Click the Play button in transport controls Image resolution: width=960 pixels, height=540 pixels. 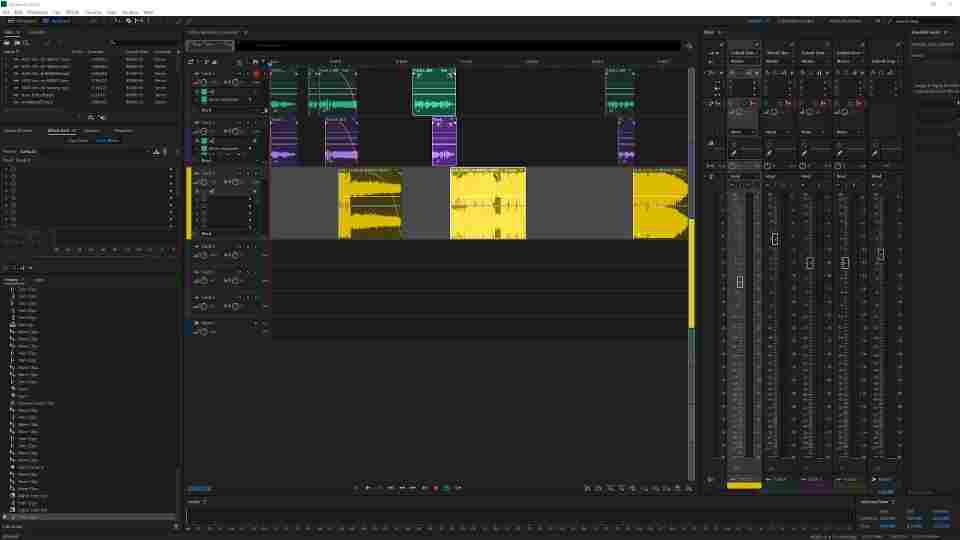pyautogui.click(x=367, y=488)
